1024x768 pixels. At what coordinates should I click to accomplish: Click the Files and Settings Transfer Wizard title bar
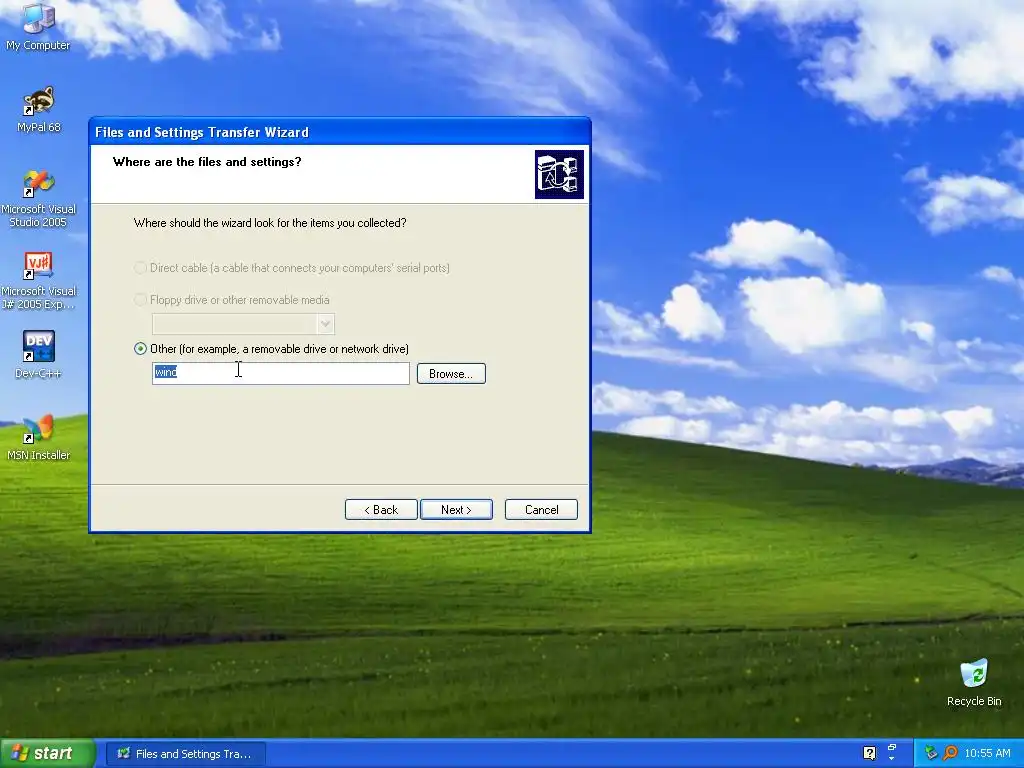pos(340,132)
